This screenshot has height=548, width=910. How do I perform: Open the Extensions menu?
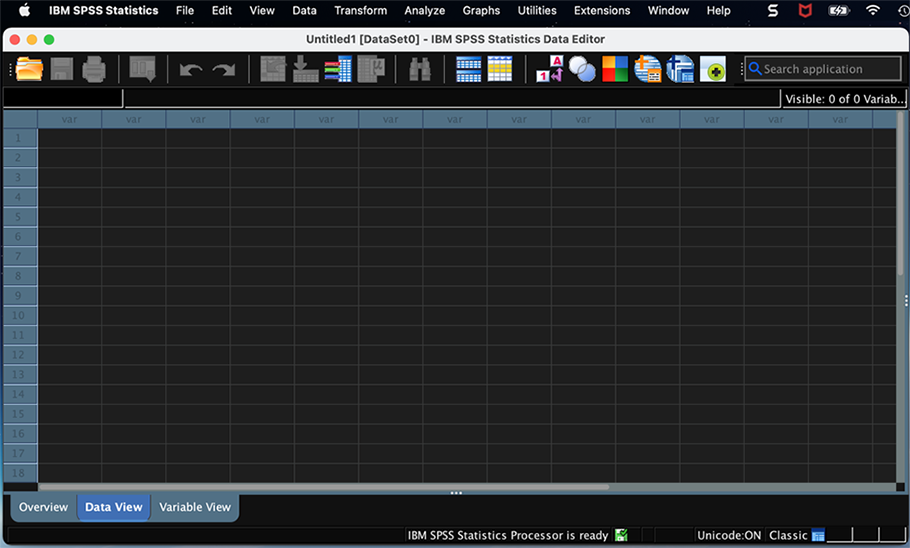click(x=602, y=10)
